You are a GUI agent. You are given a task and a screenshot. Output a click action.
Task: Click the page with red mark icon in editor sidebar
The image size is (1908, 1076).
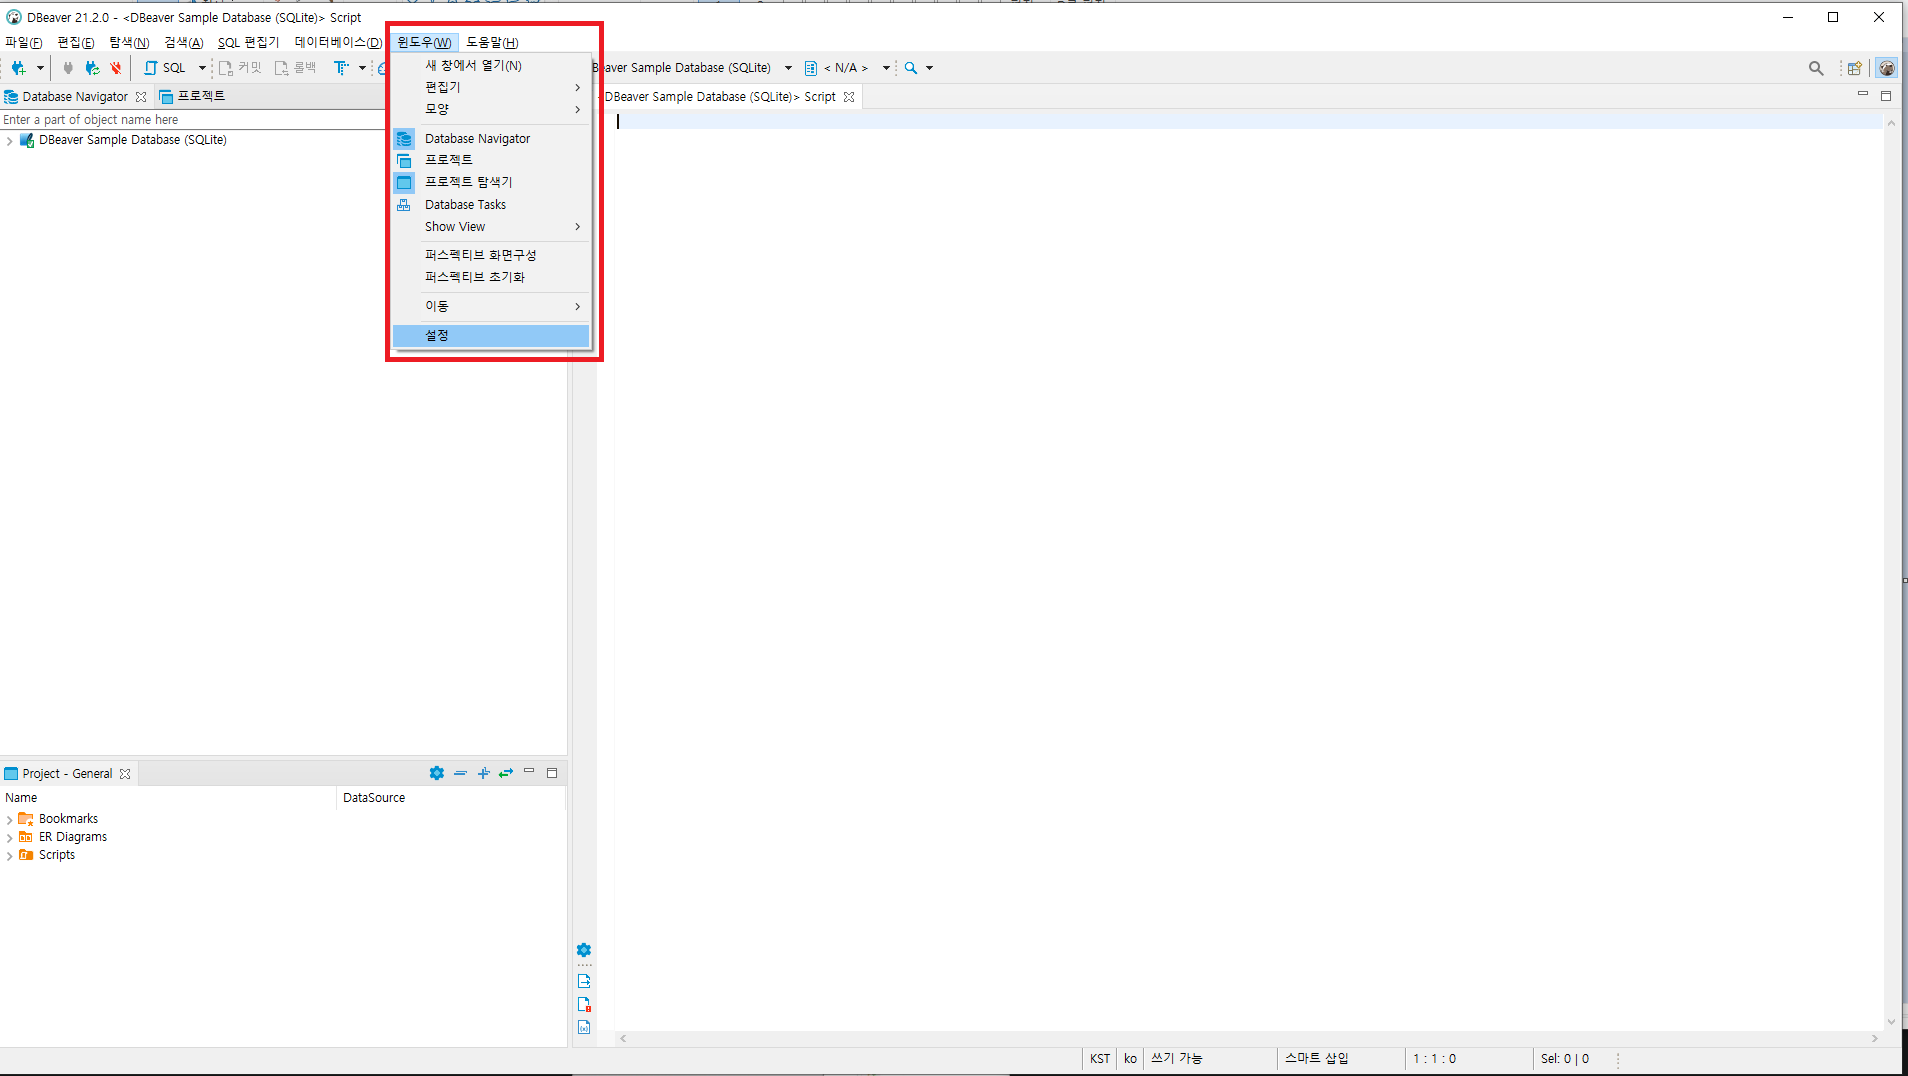584,1004
